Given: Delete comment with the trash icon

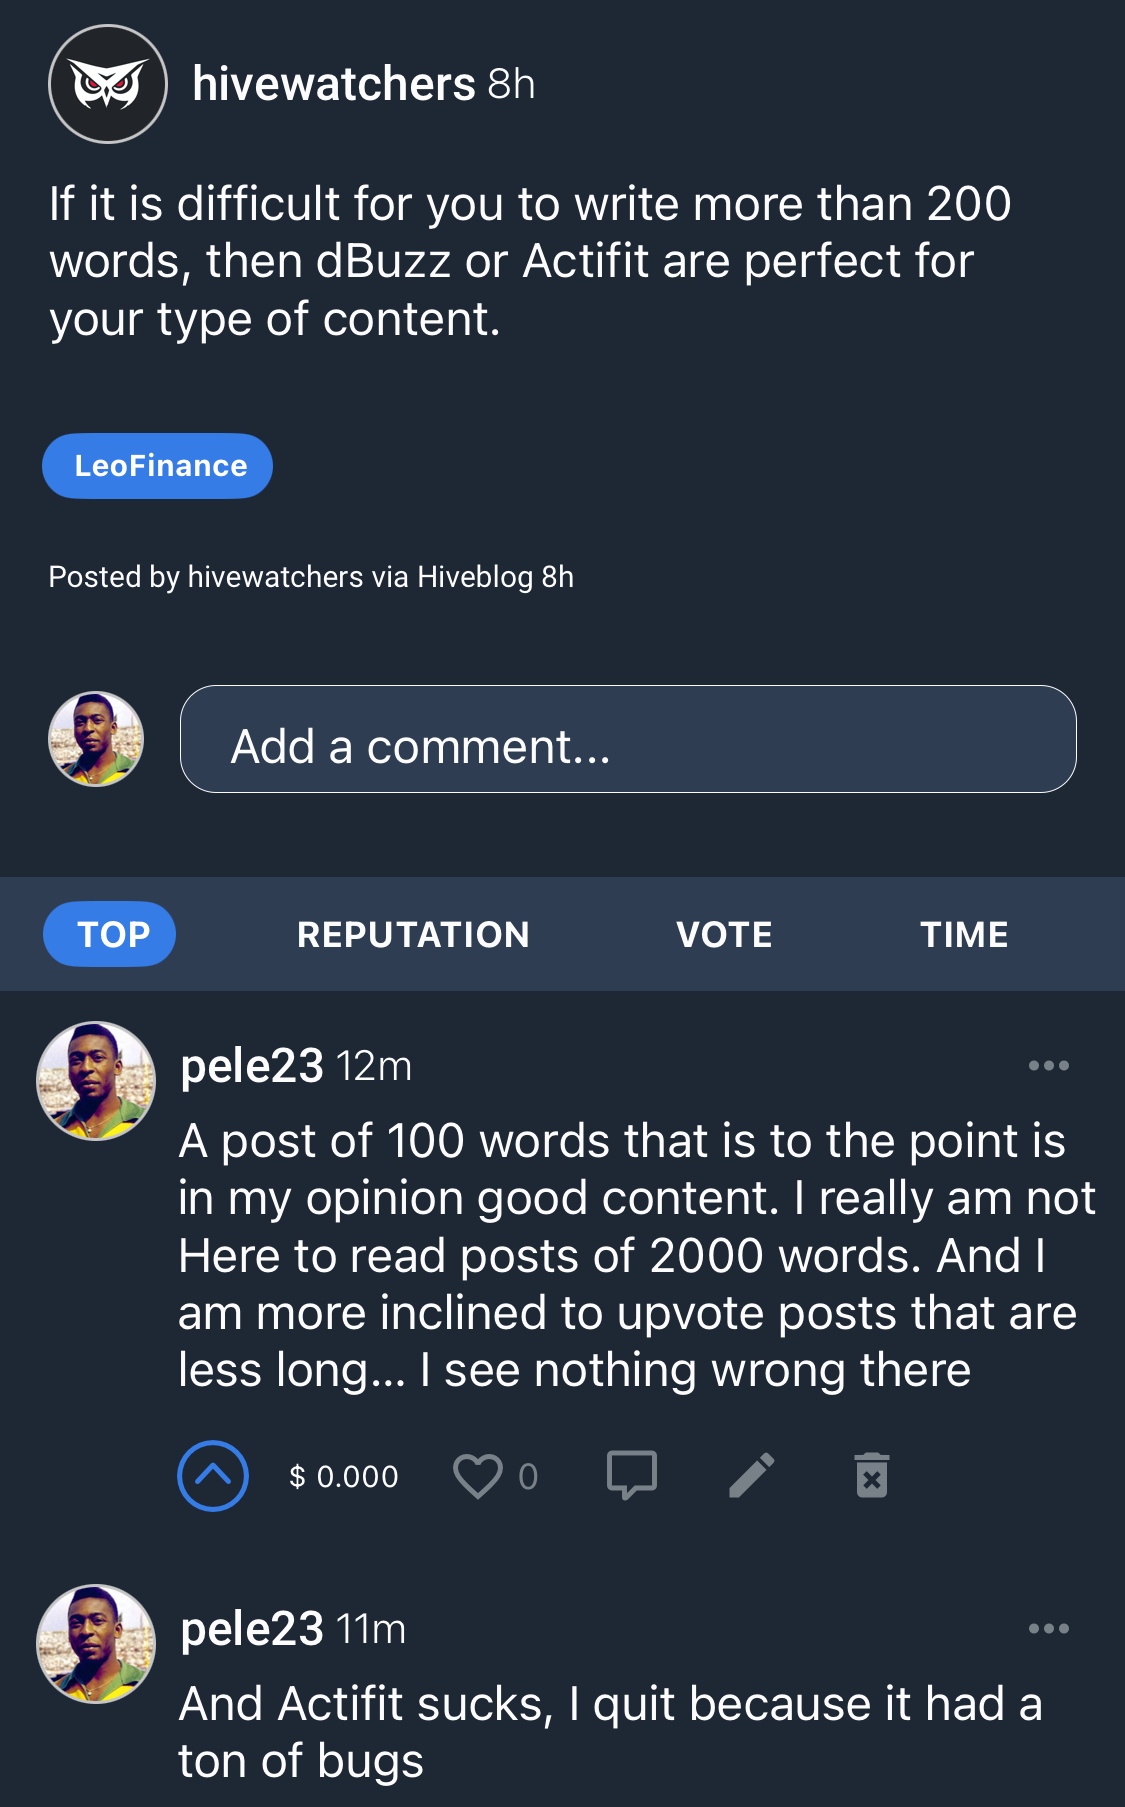Looking at the screenshot, I should pos(872,1475).
